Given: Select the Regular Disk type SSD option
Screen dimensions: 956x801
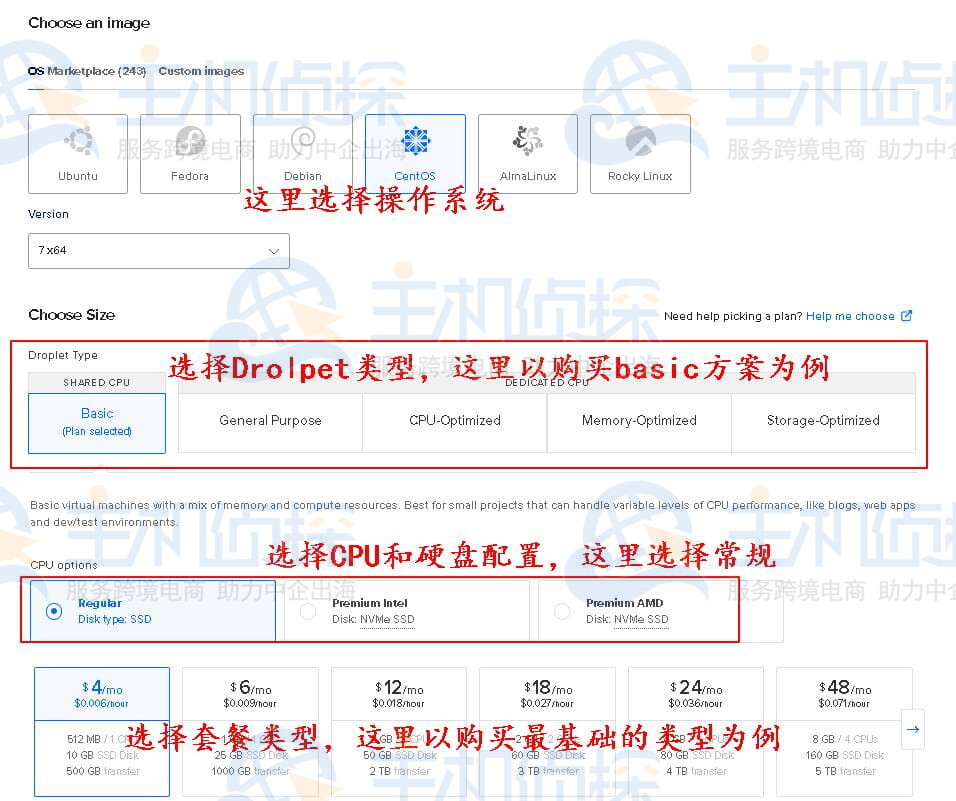Looking at the screenshot, I should (x=54, y=611).
